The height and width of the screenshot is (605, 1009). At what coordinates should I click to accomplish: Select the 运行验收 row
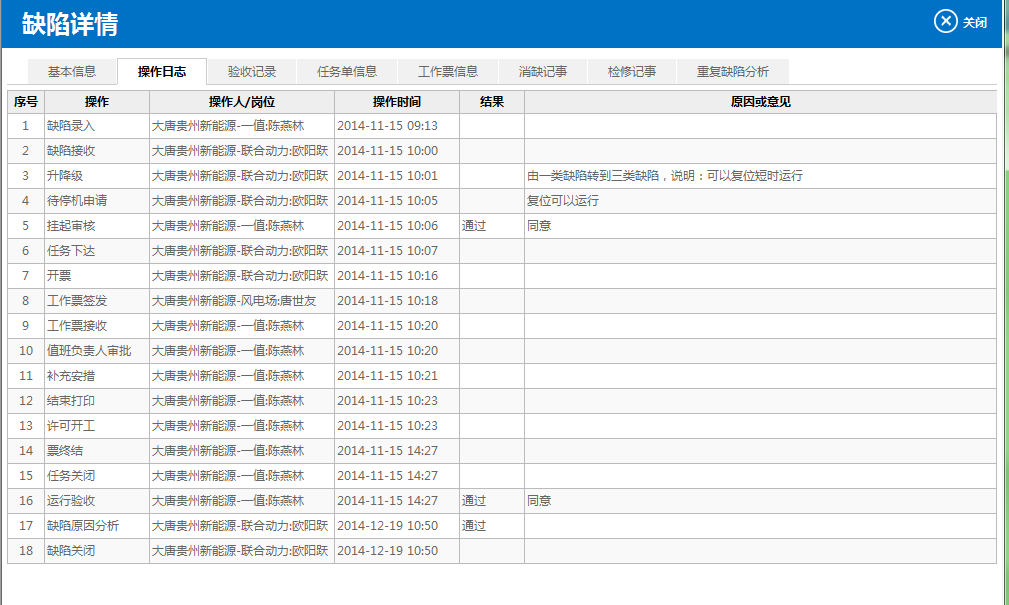(71, 501)
